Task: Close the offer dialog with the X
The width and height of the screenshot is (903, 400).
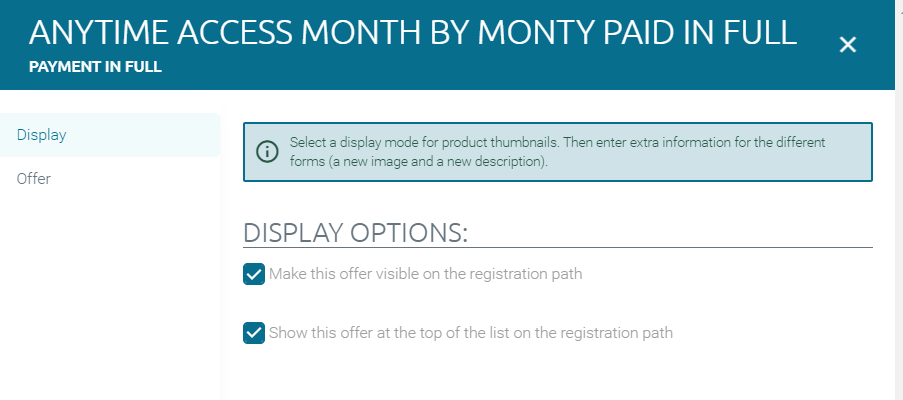Action: 848,45
